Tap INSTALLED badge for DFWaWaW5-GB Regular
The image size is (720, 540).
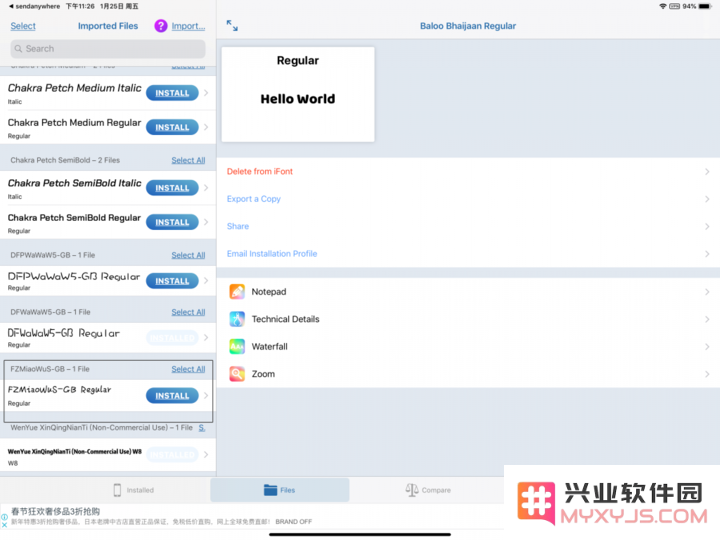[172, 338]
